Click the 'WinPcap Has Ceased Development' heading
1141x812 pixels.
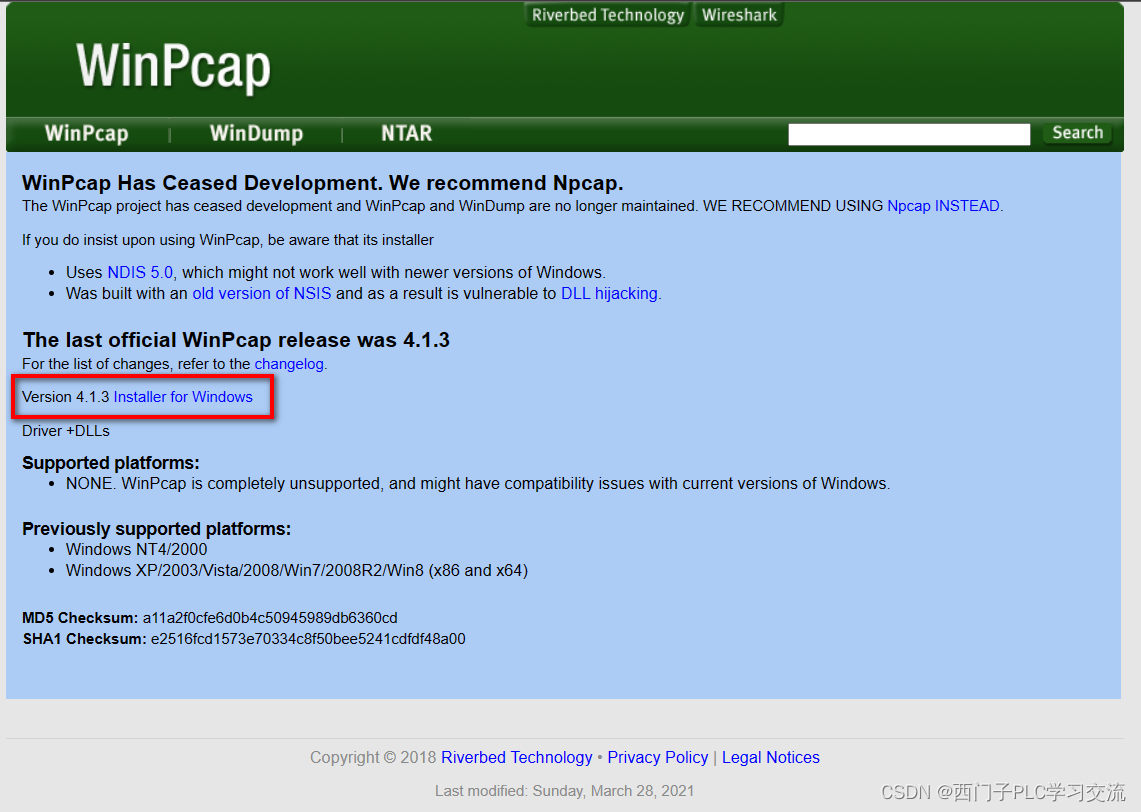pyautogui.click(x=322, y=183)
